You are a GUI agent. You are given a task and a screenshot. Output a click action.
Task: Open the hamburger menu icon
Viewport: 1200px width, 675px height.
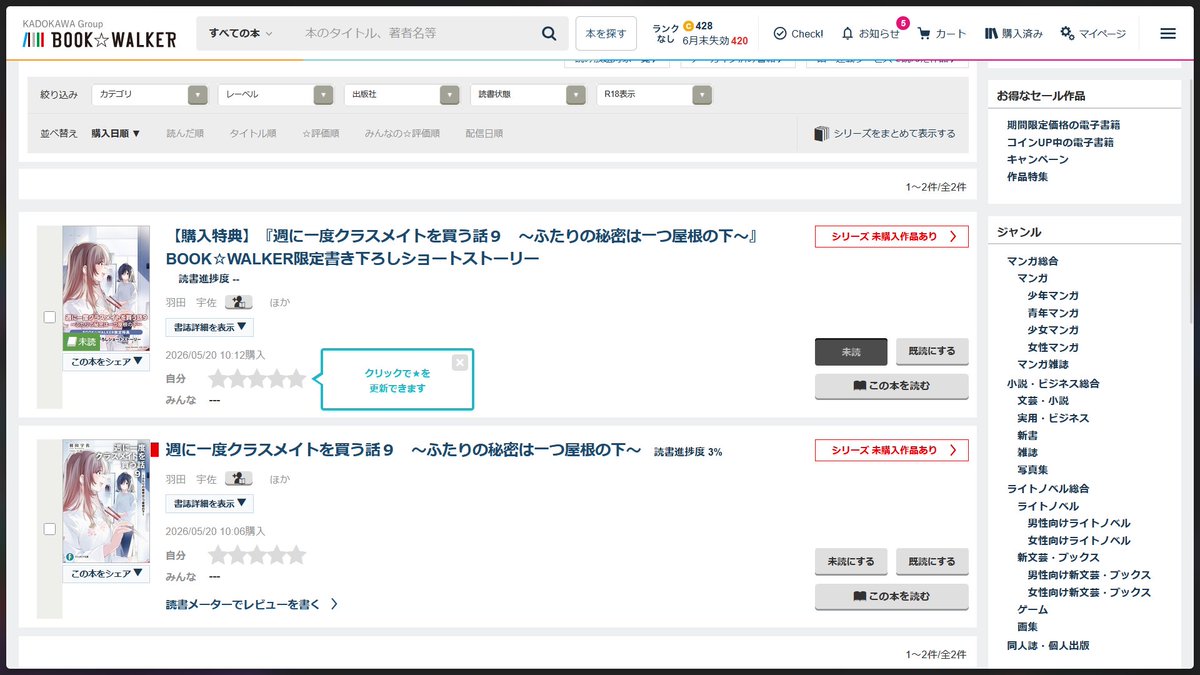(x=1167, y=33)
